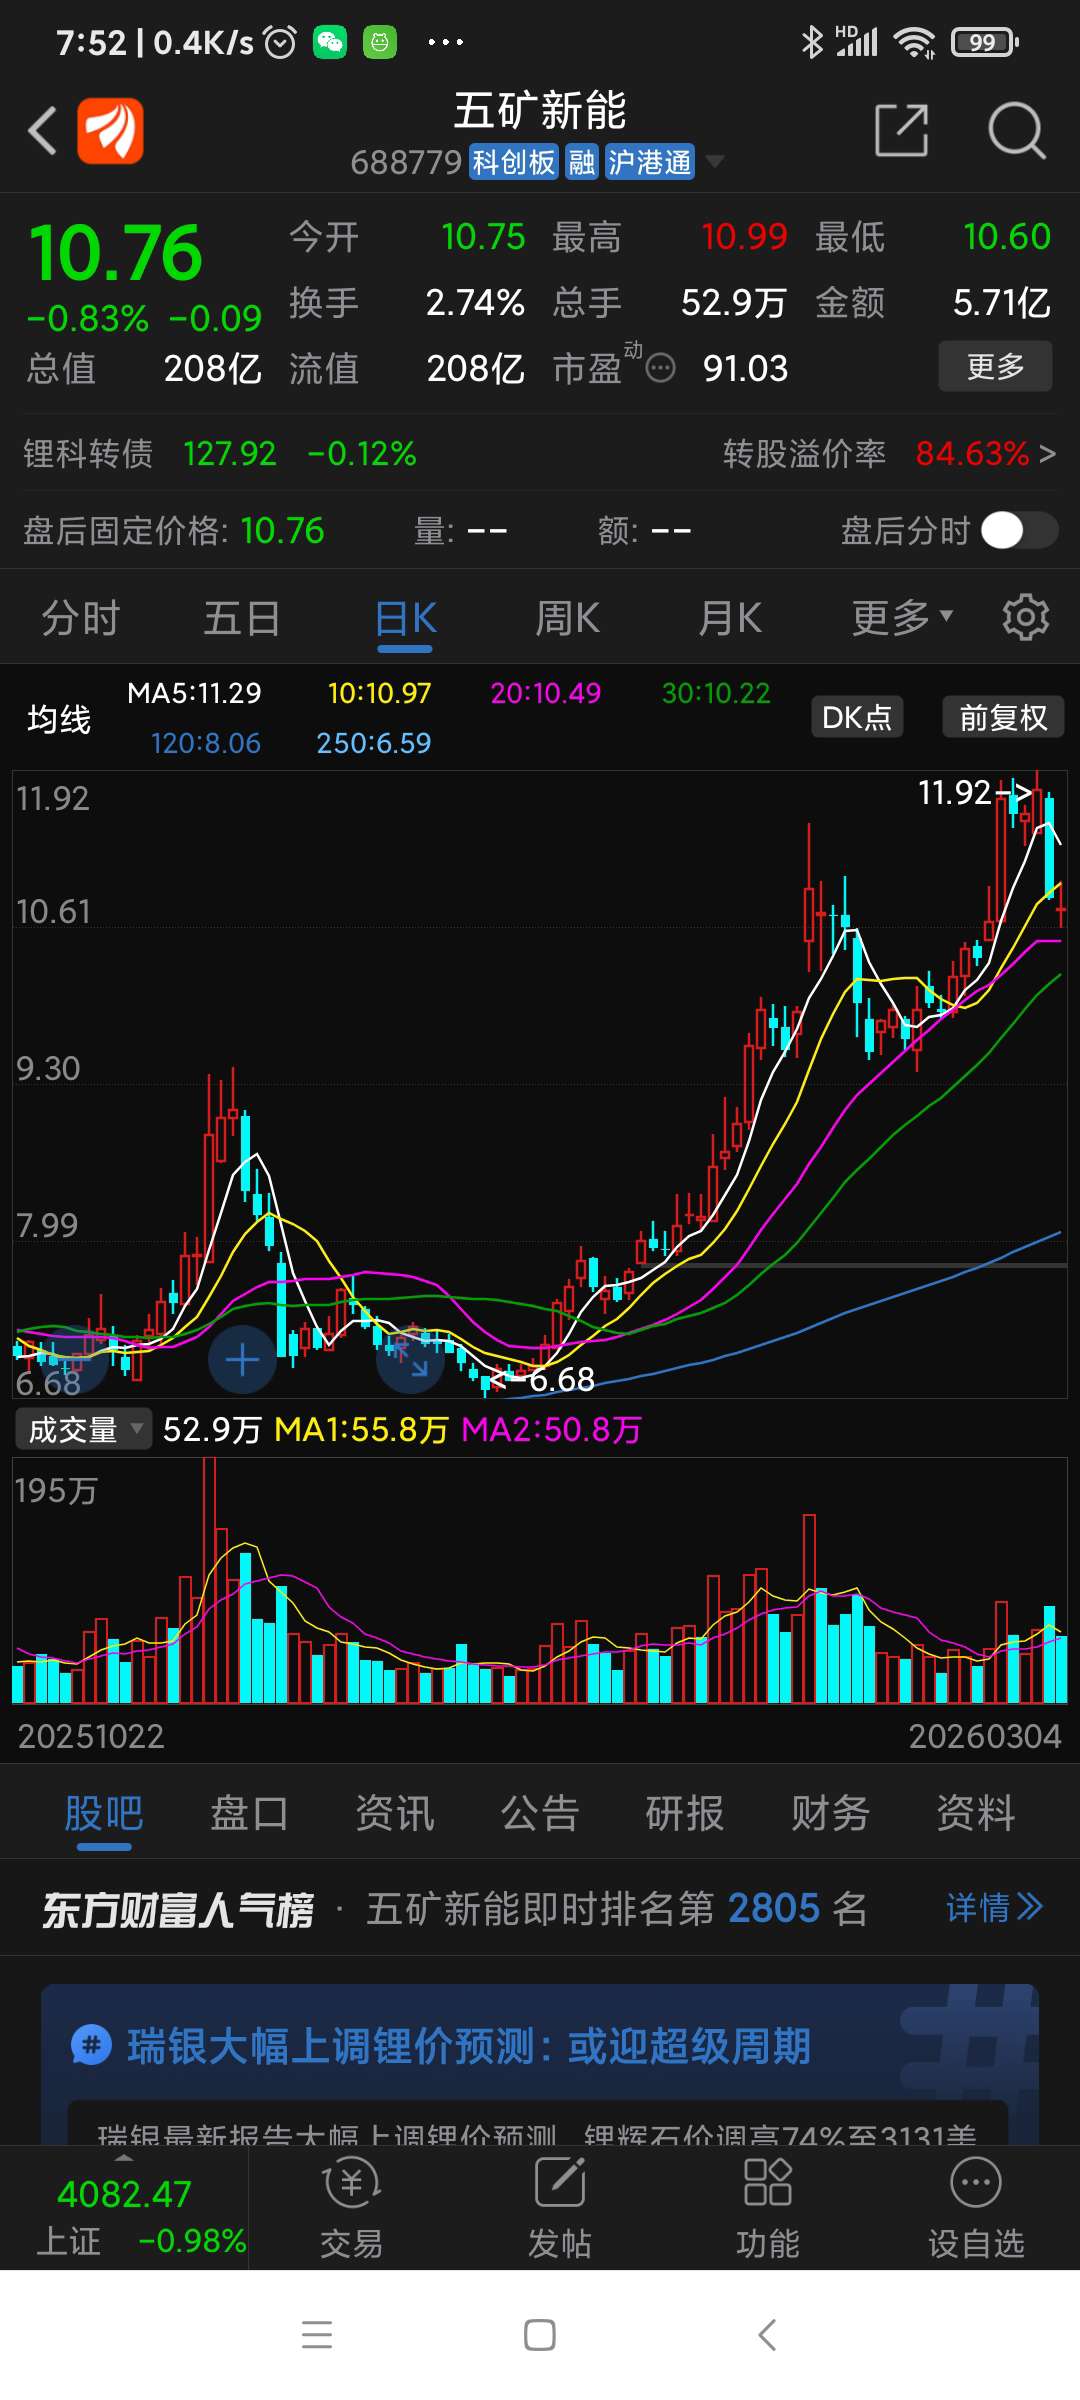Toggle the DK点 indicator
Screen dimensions: 1080x2400
pos(857,717)
